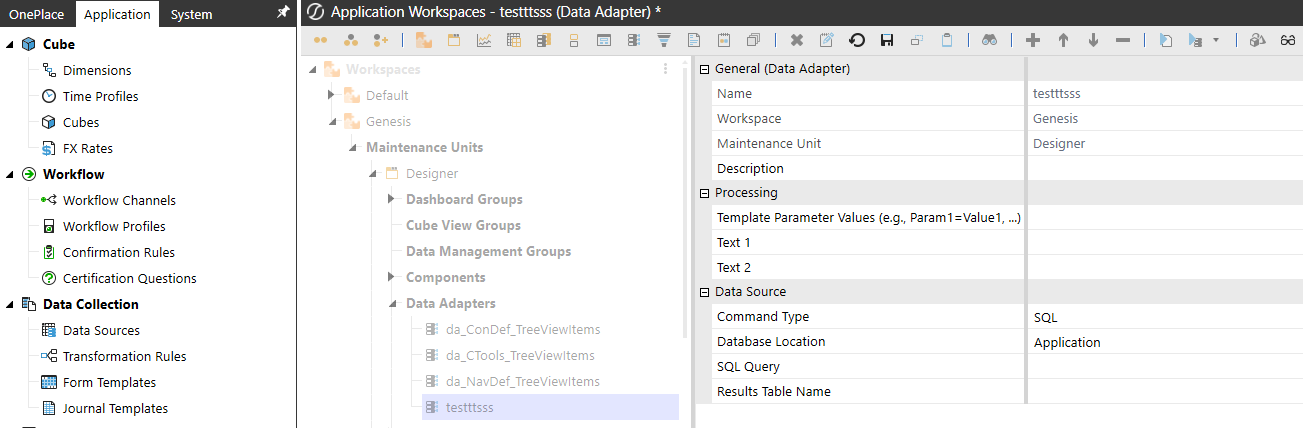Open Workflow Profiles in navigation
This screenshot has width=1303, height=428.
click(x=114, y=226)
